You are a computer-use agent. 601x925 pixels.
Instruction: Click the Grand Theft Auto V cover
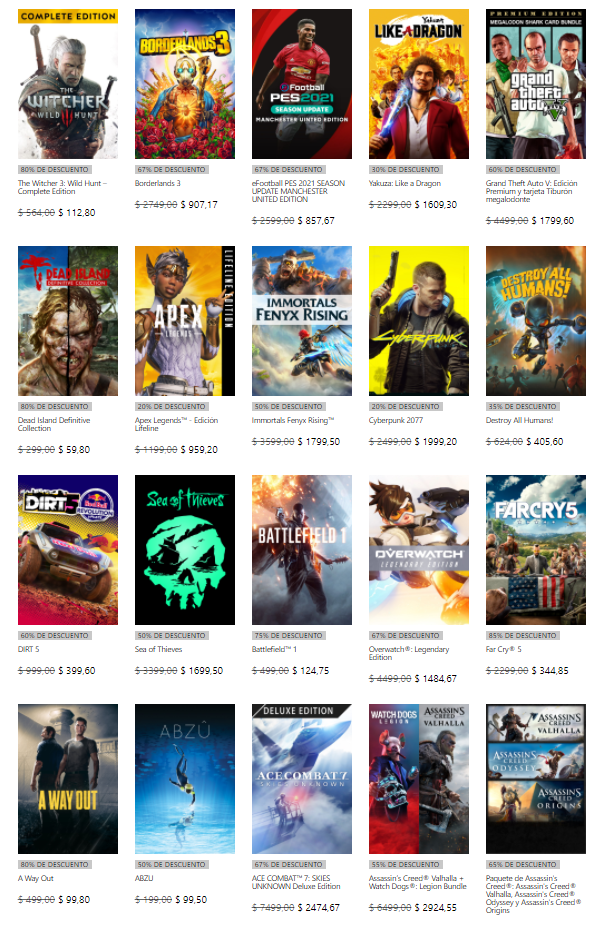click(x=535, y=84)
